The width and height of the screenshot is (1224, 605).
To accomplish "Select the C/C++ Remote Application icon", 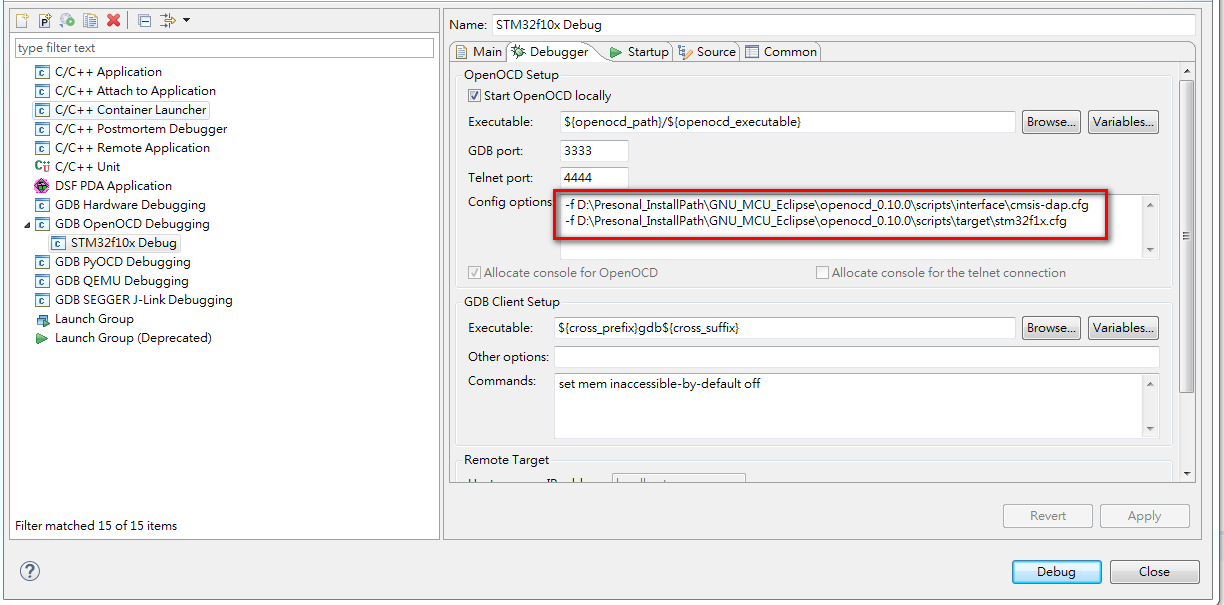I will click(x=42, y=148).
